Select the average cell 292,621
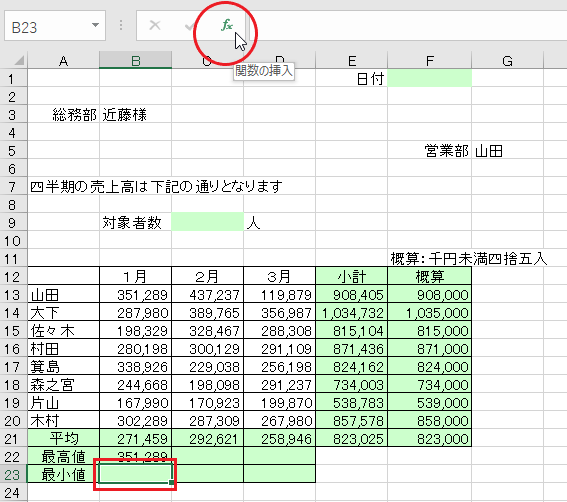The height and width of the screenshot is (502, 567). 208,438
